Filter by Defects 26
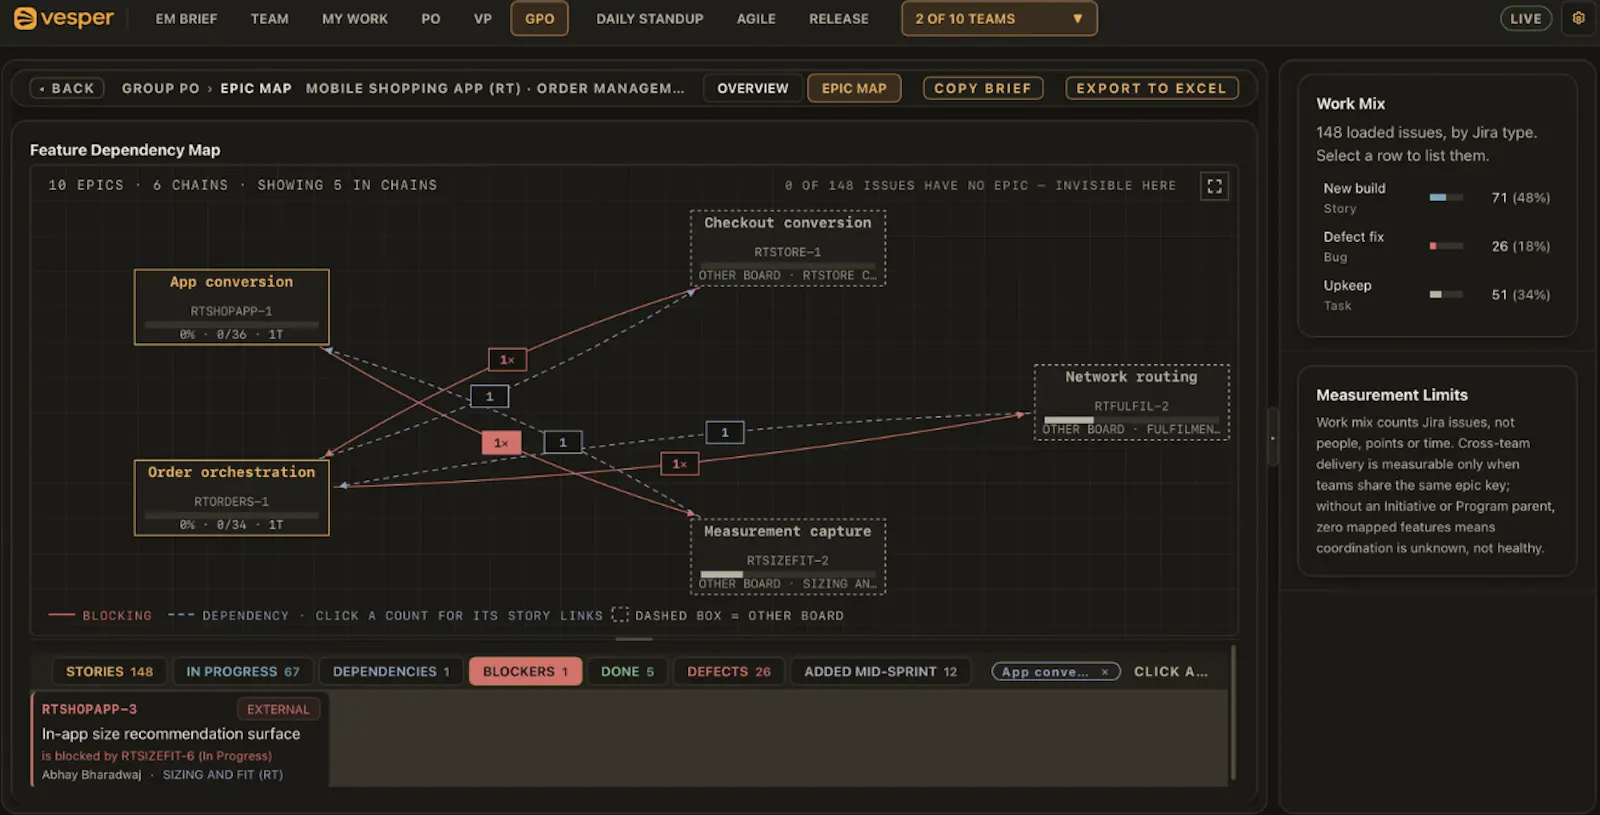Viewport: 1600px width, 815px height. point(729,672)
